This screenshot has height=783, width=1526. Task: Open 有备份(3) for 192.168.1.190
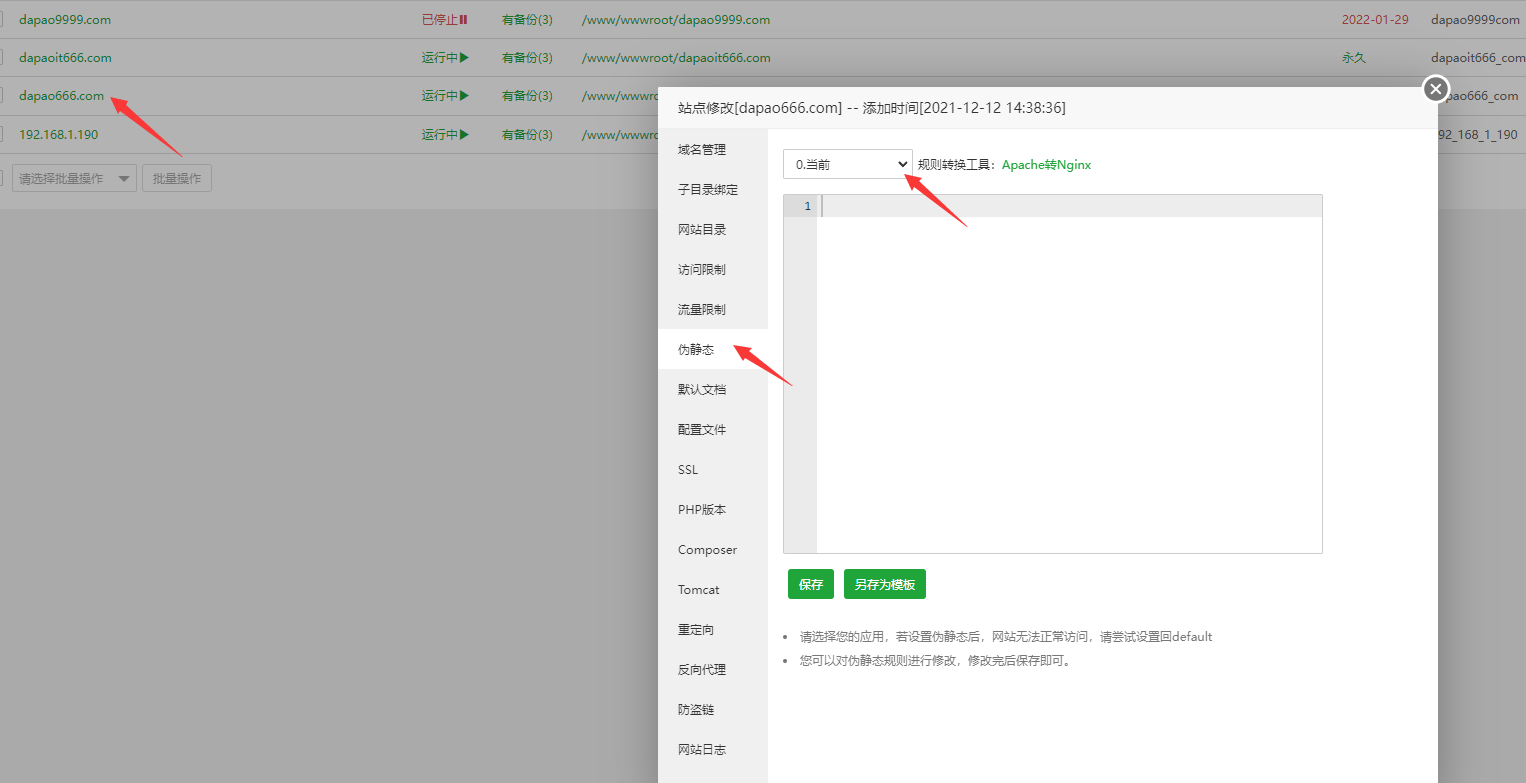click(527, 135)
